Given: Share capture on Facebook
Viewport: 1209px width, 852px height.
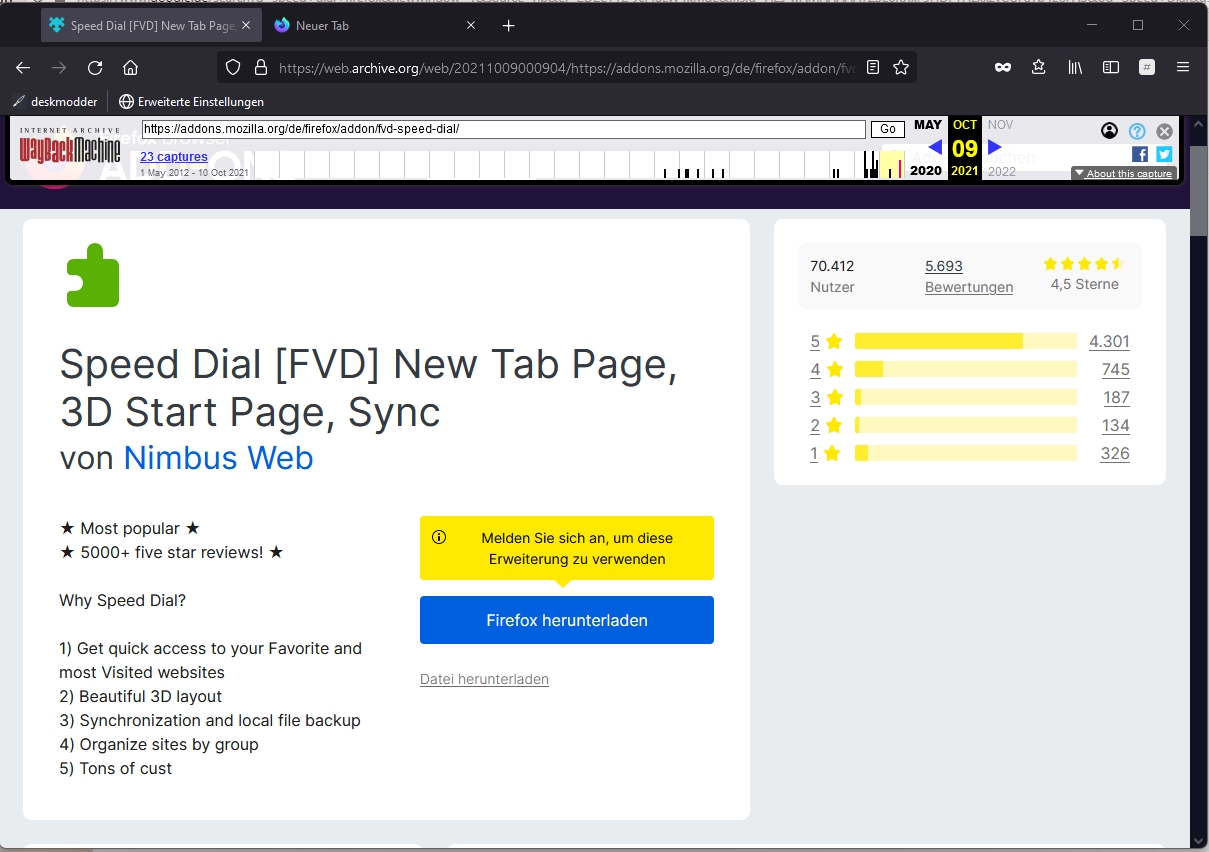Looking at the screenshot, I should click(1140, 154).
